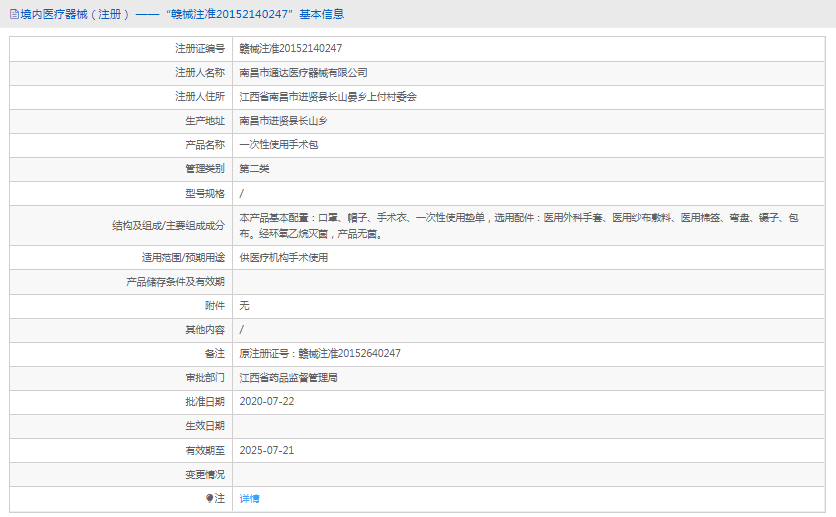Click the 产品名称 label
Viewport: 836px width, 517px height.
point(205,145)
